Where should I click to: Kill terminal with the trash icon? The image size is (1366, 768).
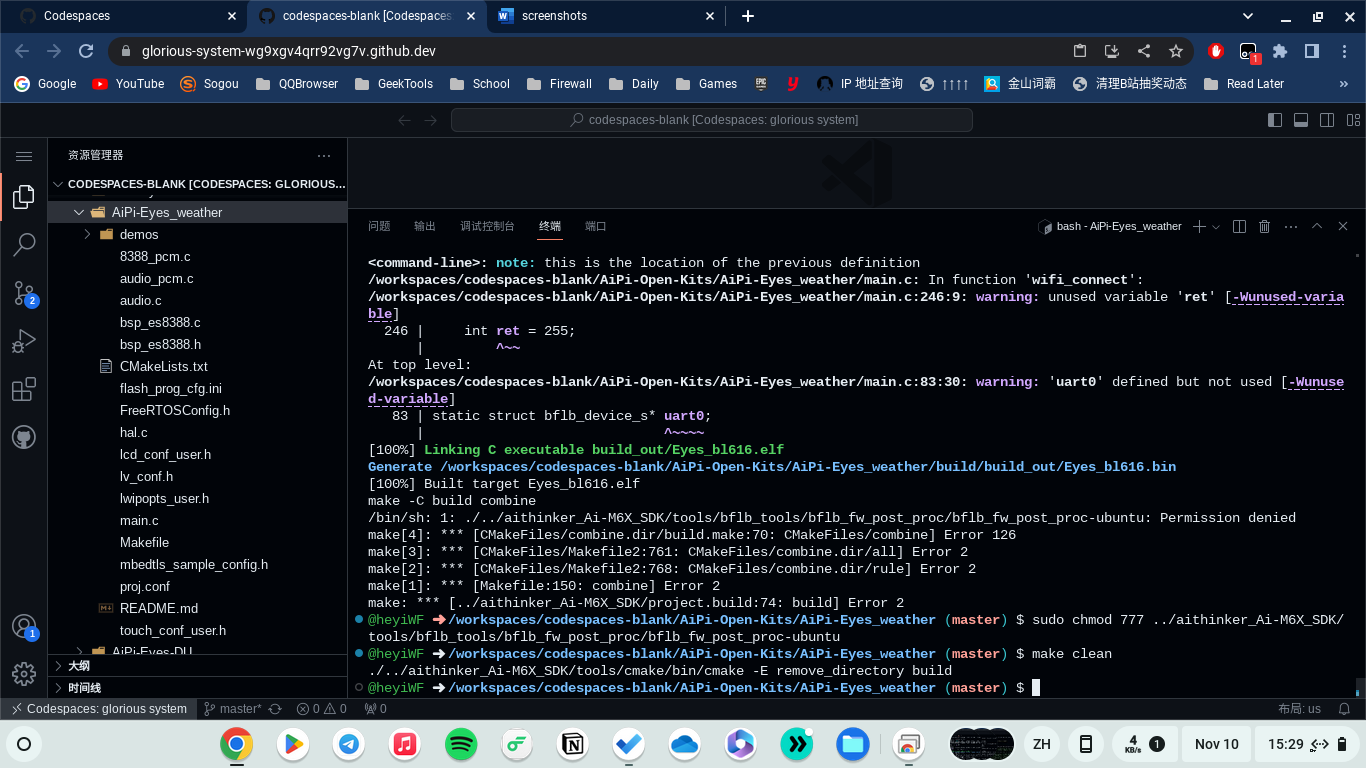(x=1264, y=227)
